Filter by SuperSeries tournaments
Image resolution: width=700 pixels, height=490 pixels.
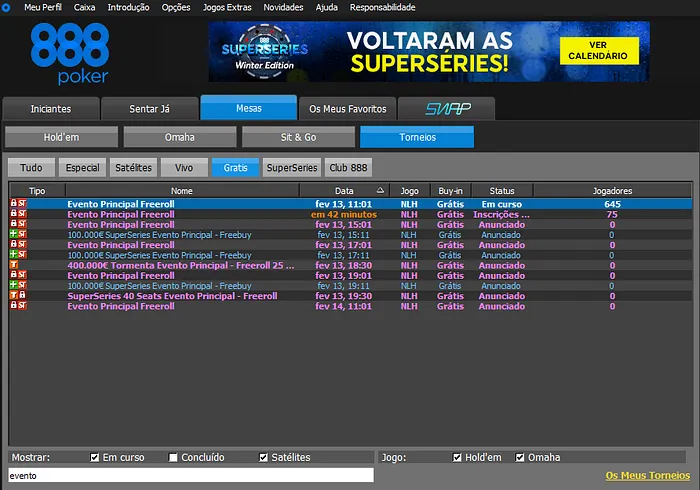coord(292,168)
